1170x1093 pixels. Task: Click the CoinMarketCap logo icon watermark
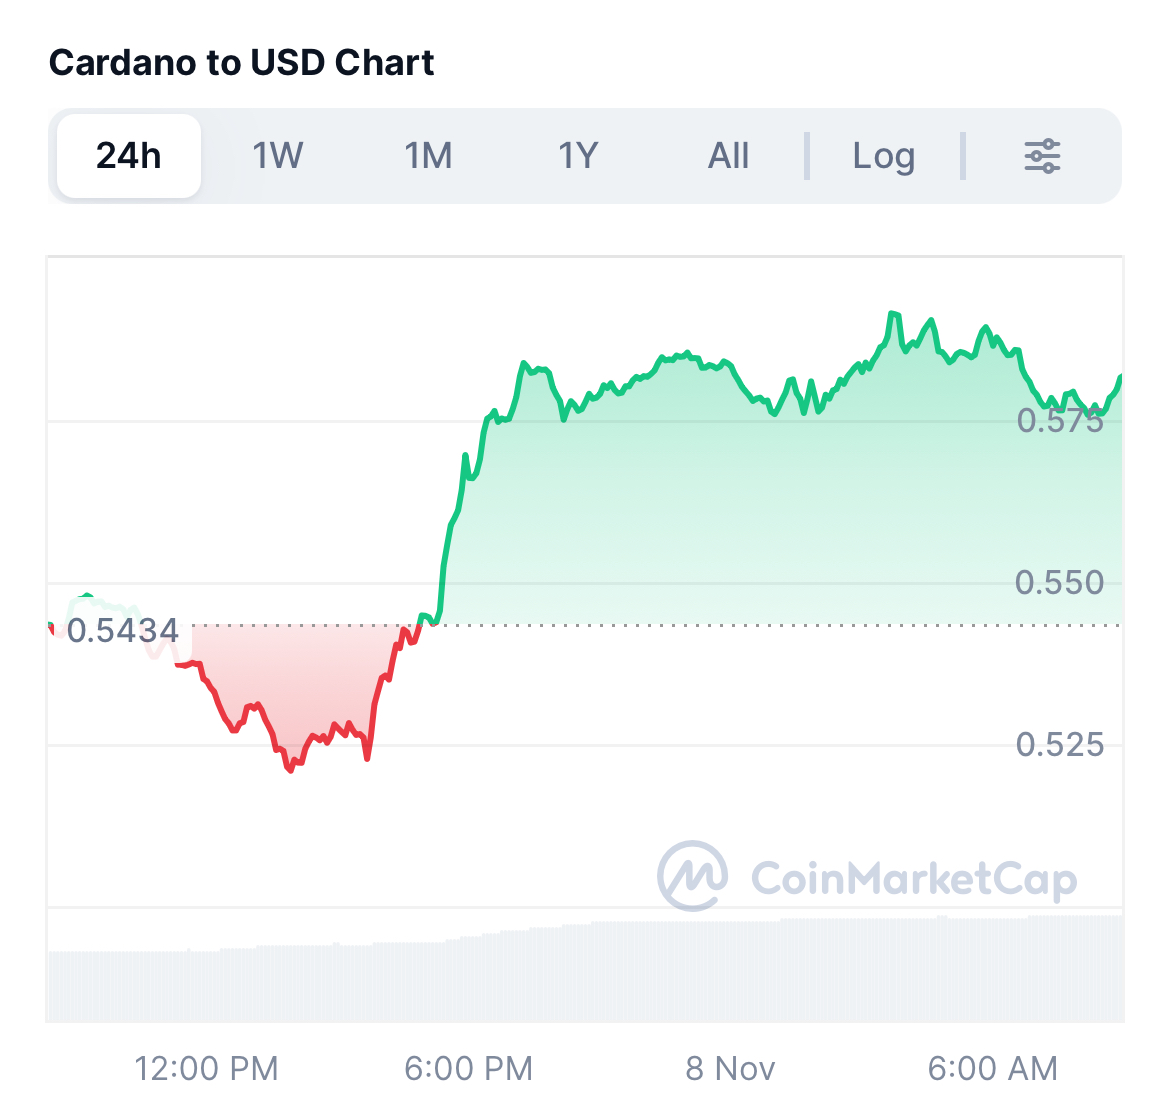point(692,876)
